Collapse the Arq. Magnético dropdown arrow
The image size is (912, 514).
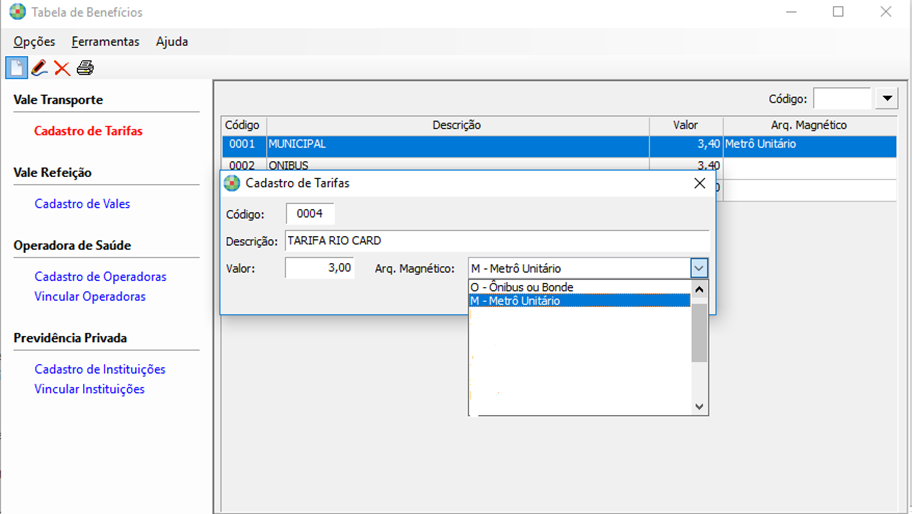[x=698, y=268]
